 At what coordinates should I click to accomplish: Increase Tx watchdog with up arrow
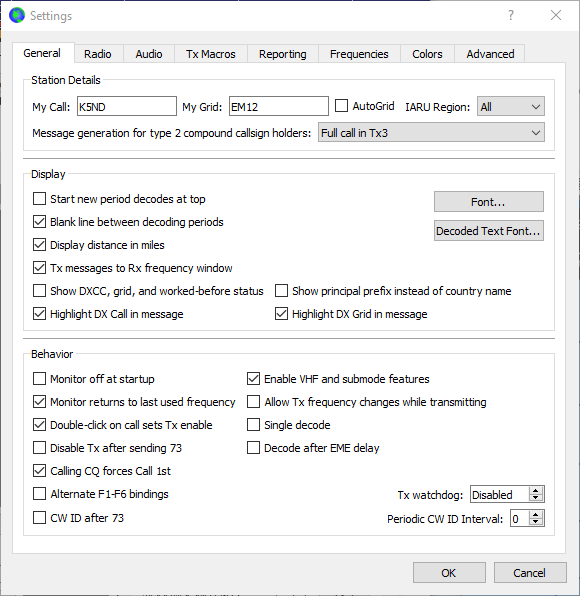tap(536, 491)
